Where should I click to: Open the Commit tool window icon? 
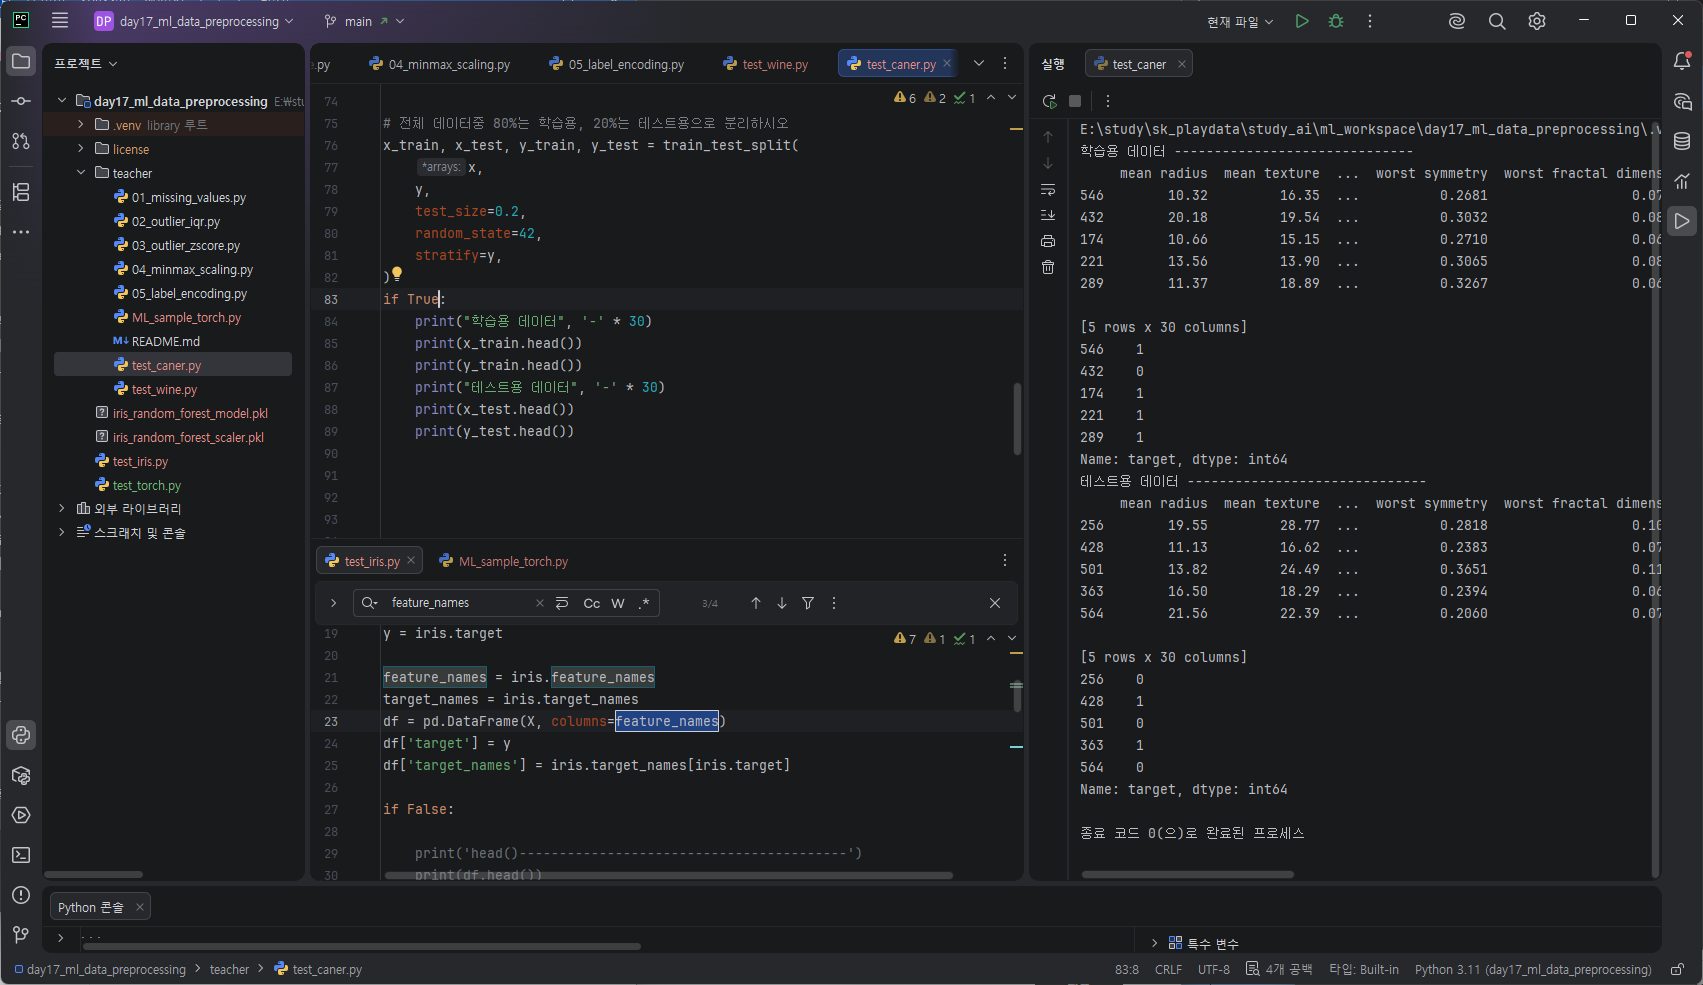(21, 101)
